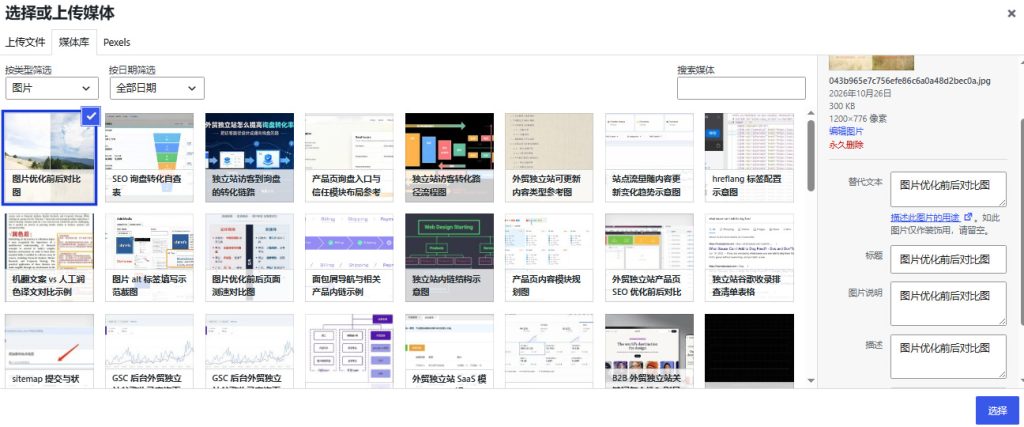Uncheck the selected 图片优化前后对比图 checkmark
This screenshot has width=1024, height=427.
click(x=91, y=116)
